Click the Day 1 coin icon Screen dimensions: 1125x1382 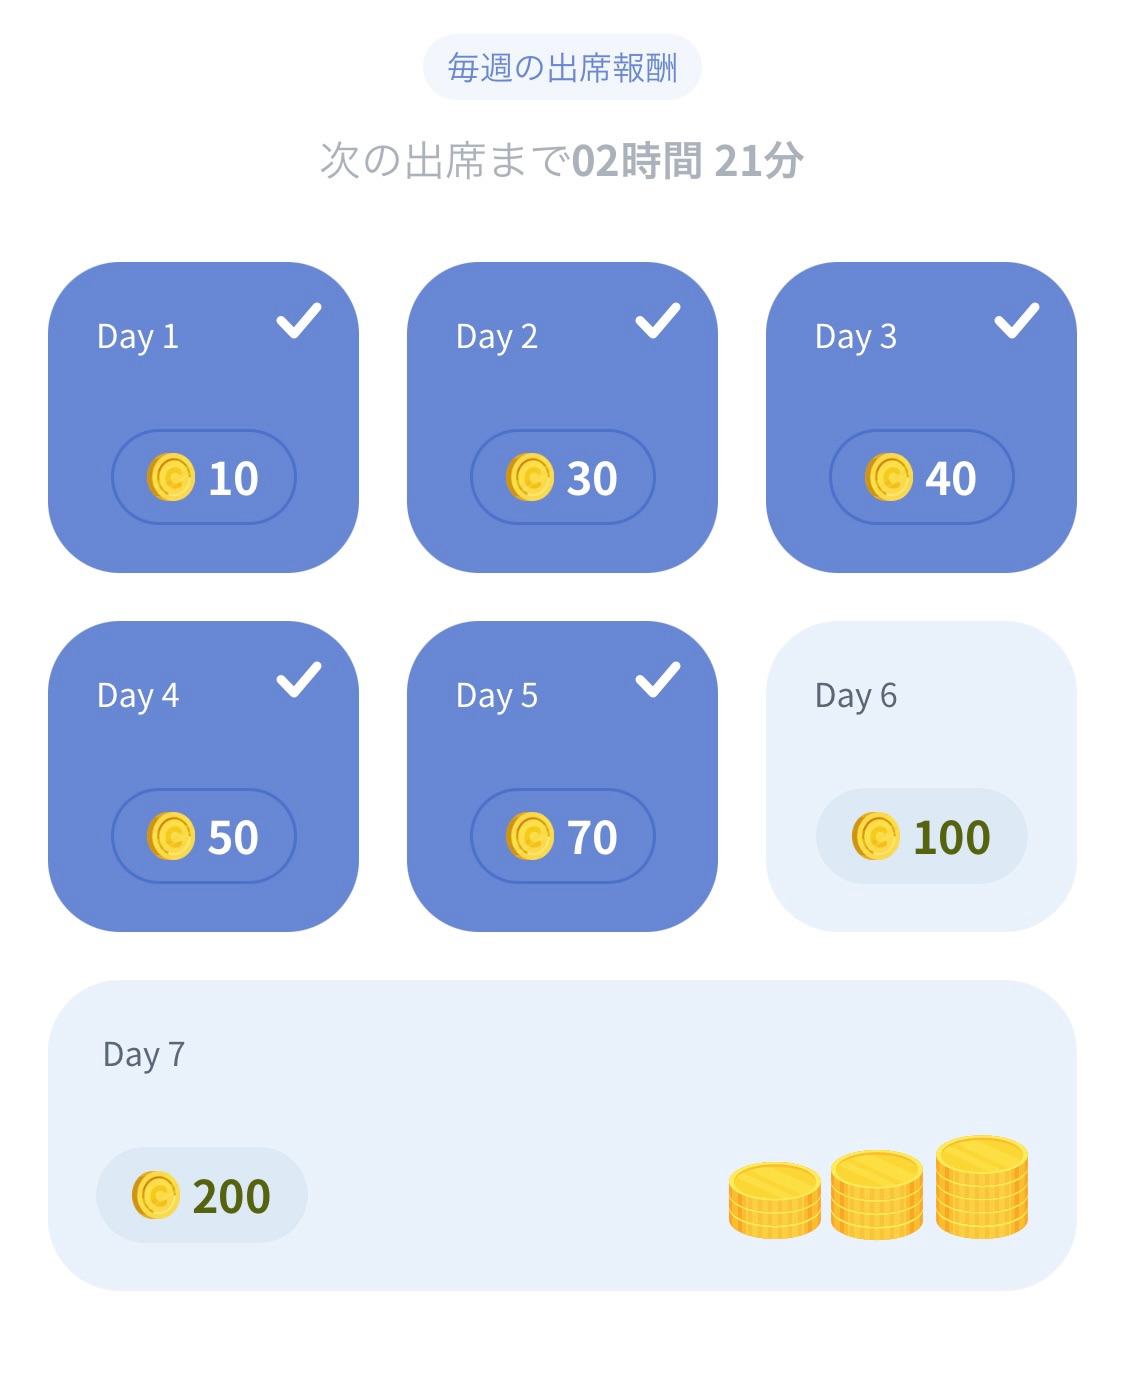point(171,477)
